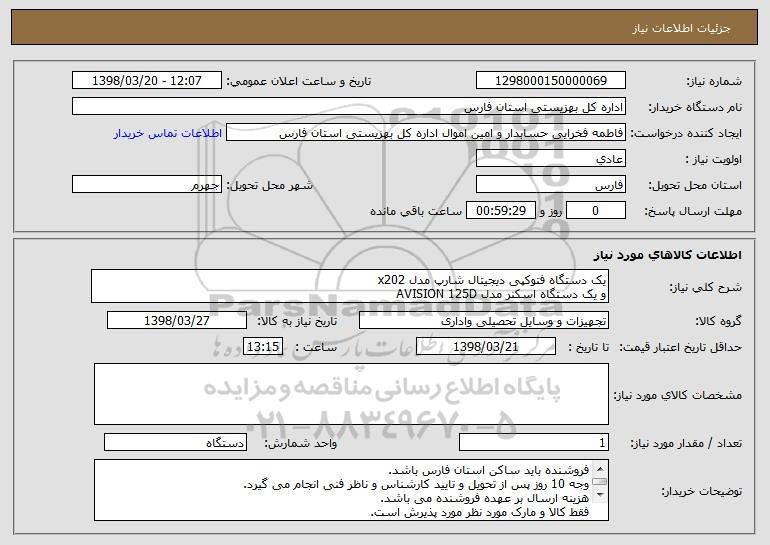The height and width of the screenshot is (545, 770).
Task: Click the label شماره نیاز
Action: pos(714,81)
